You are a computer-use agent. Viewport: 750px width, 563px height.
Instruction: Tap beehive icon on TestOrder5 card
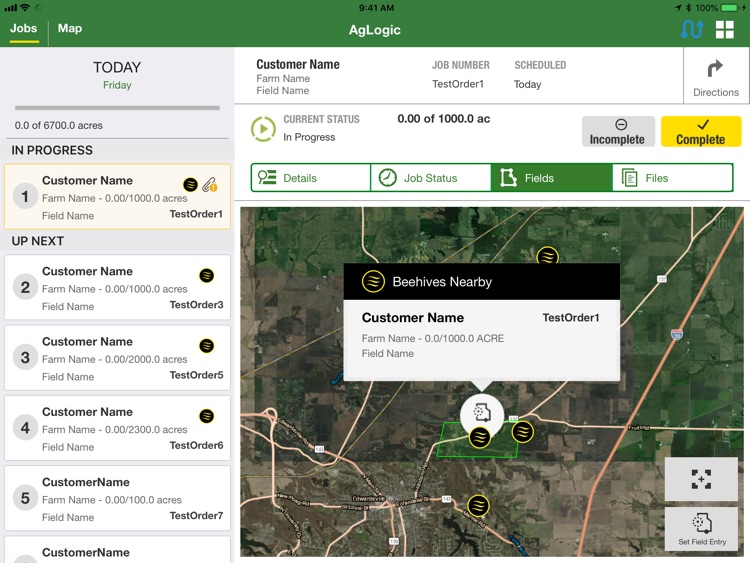207,346
